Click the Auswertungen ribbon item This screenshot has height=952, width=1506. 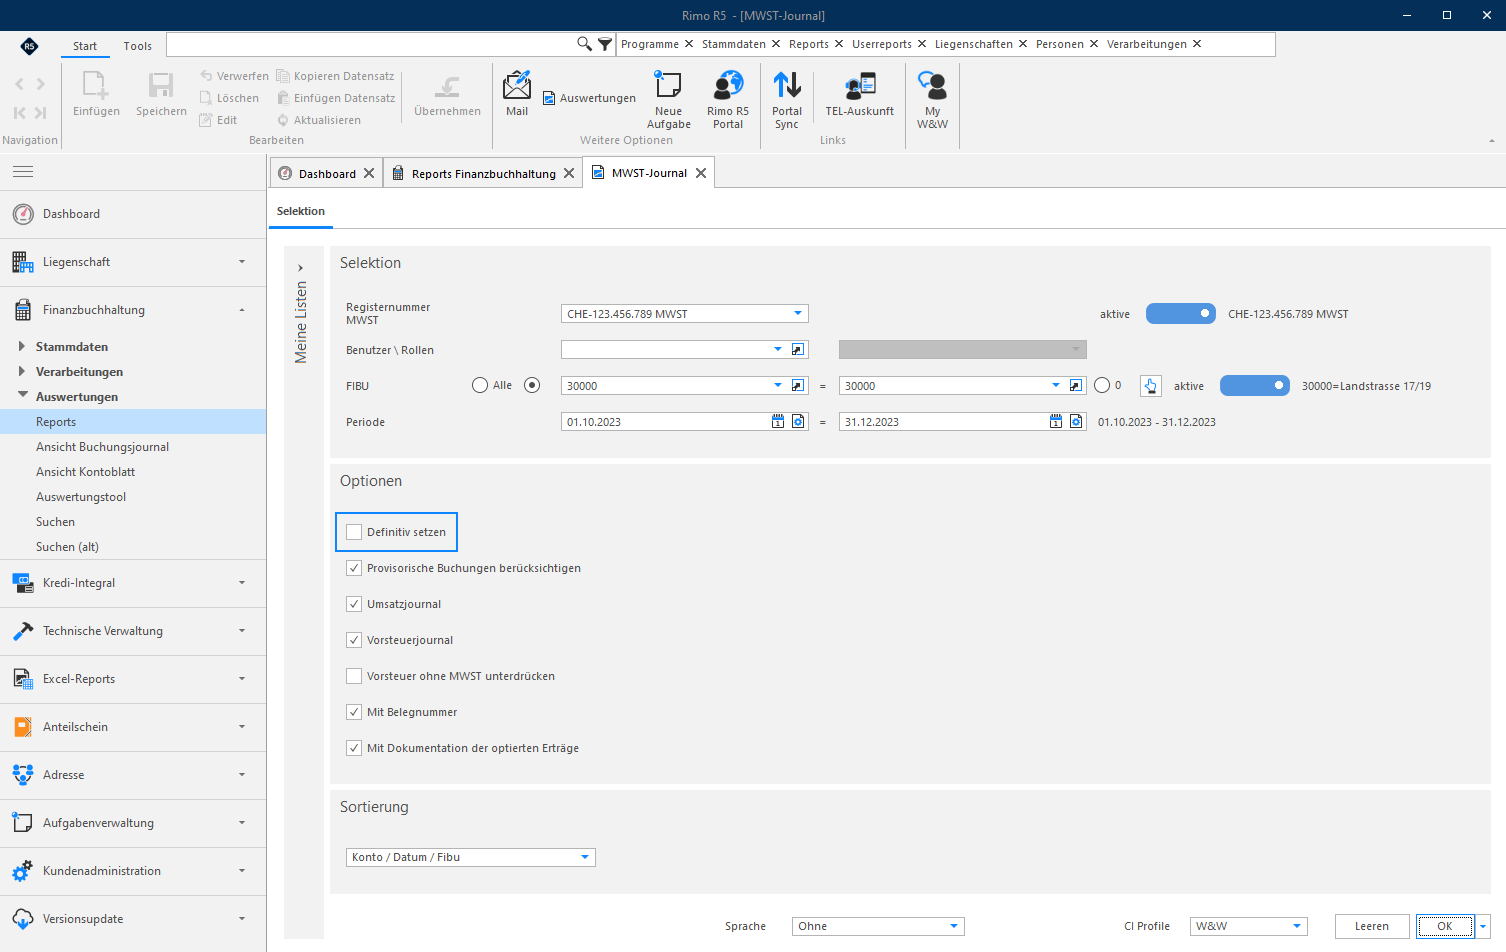(x=590, y=98)
